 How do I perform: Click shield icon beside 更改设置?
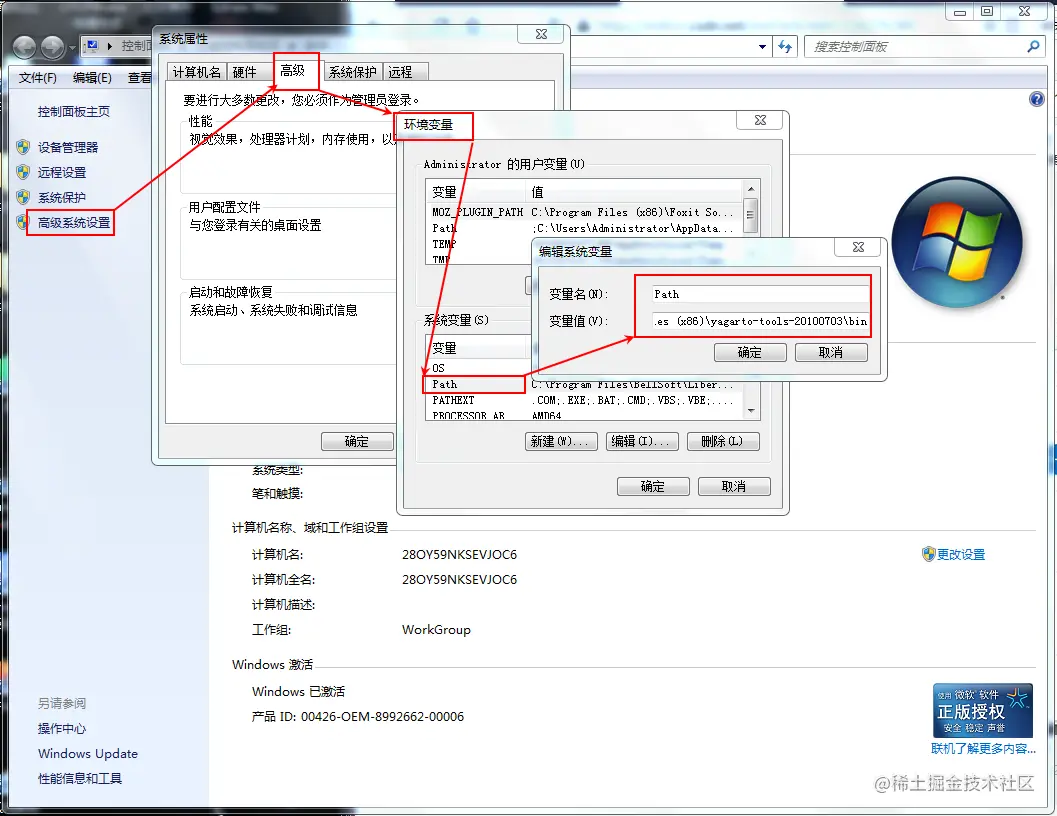point(928,554)
